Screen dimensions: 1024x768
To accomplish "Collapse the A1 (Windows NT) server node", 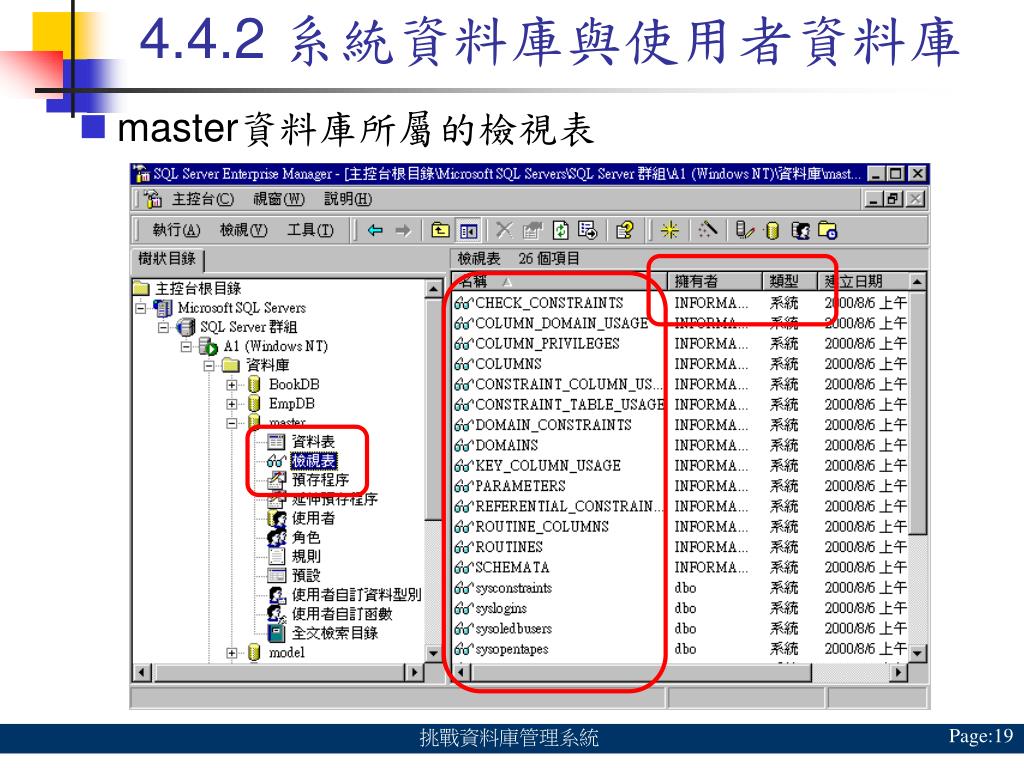I will [x=186, y=346].
